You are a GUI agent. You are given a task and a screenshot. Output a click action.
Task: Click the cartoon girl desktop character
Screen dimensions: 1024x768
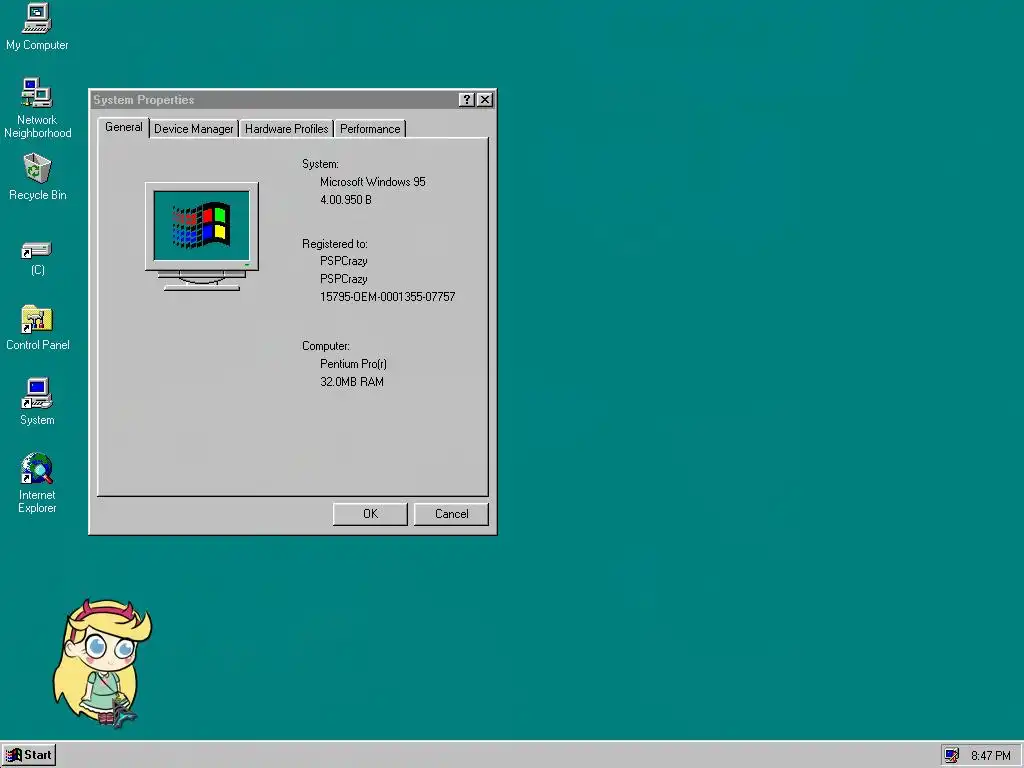pos(103,662)
